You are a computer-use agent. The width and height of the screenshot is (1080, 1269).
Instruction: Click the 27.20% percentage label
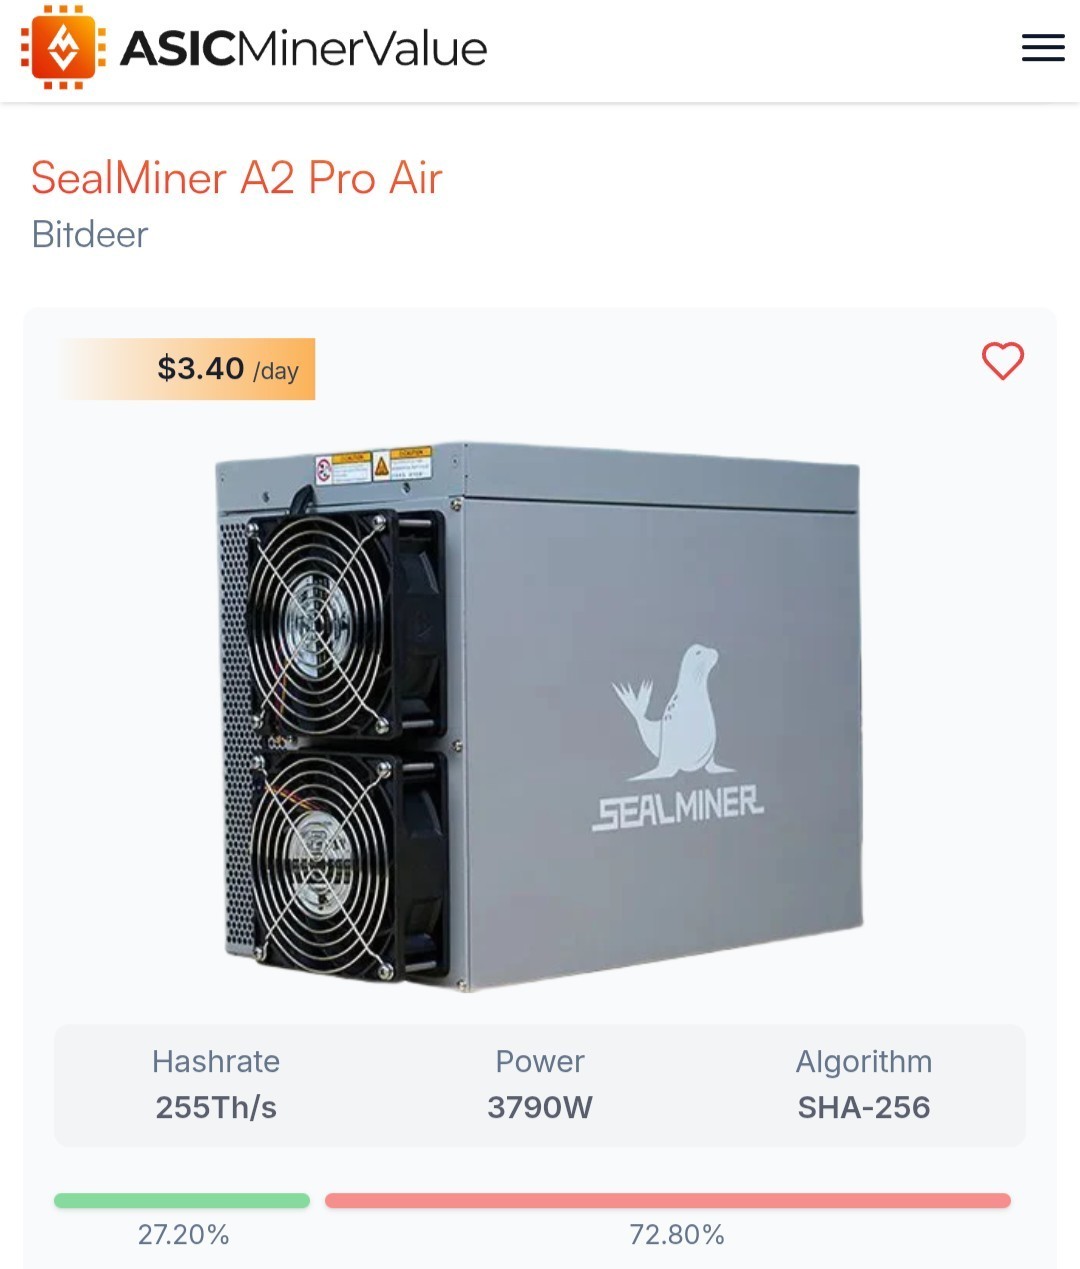(184, 1235)
